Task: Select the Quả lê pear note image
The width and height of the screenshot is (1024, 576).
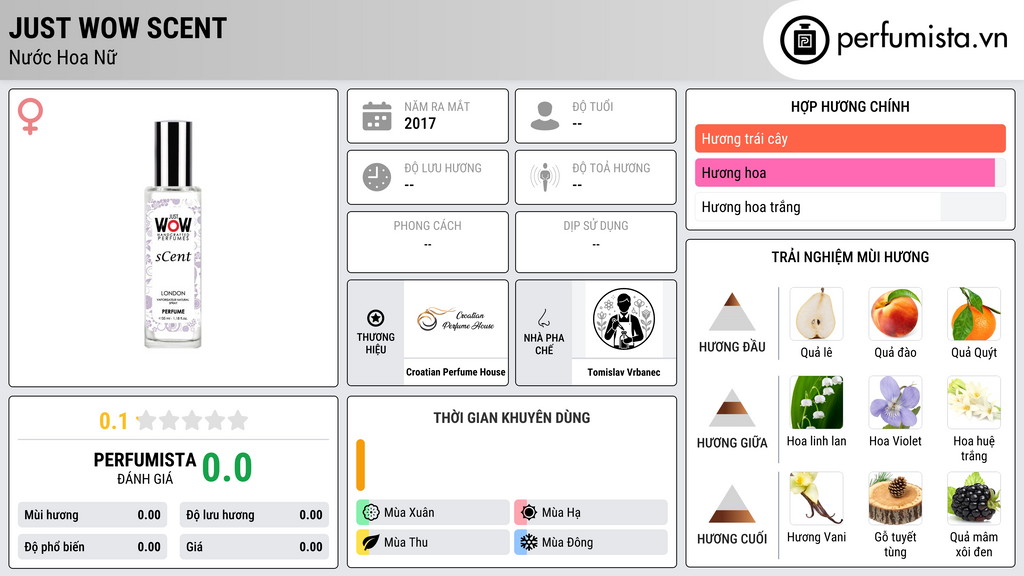Action: [x=816, y=313]
